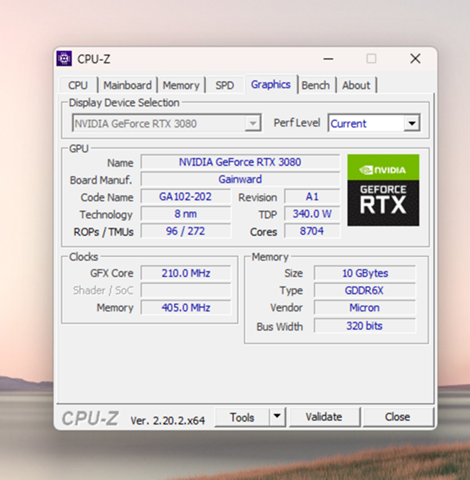The width and height of the screenshot is (470, 480).
Task: Click the Graphics tab
Action: (271, 84)
